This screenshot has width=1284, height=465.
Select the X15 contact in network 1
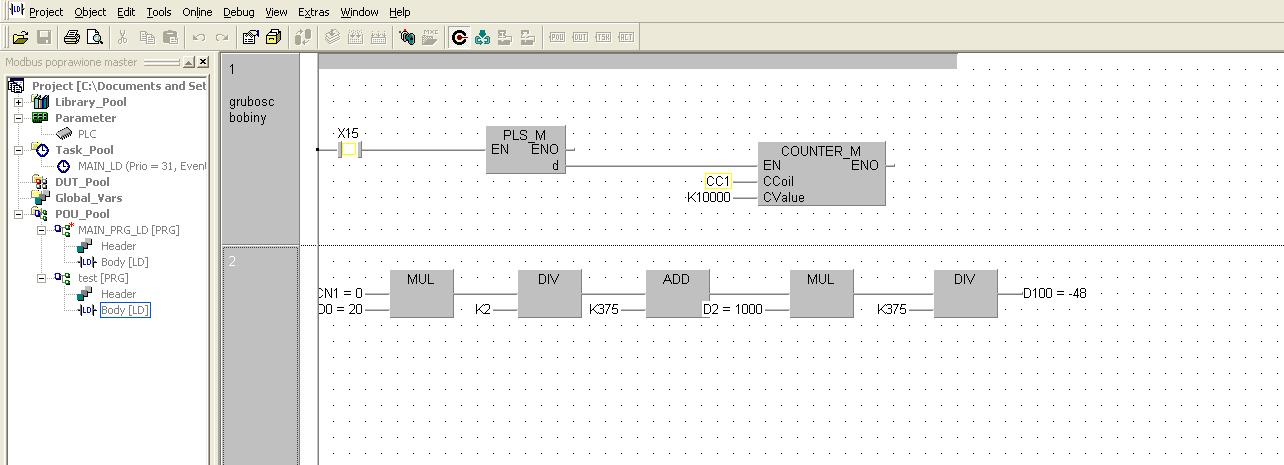coord(348,150)
